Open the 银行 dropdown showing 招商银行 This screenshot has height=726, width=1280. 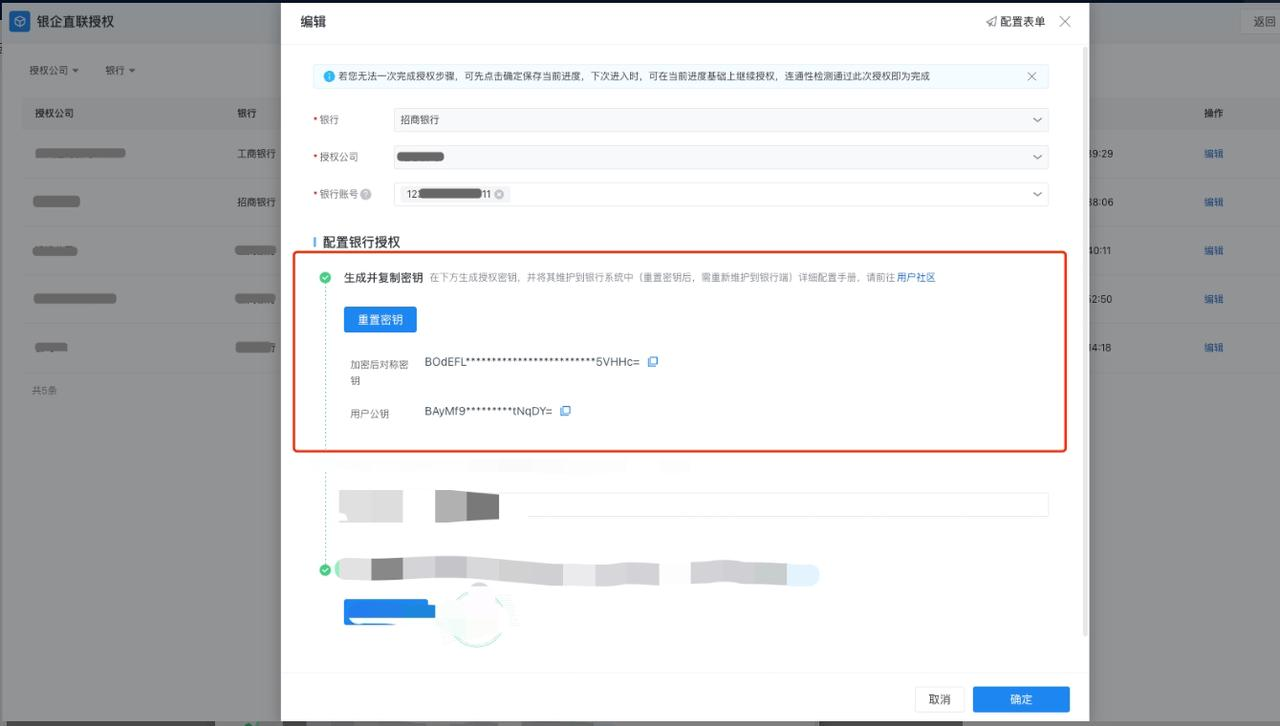[x=721, y=119]
